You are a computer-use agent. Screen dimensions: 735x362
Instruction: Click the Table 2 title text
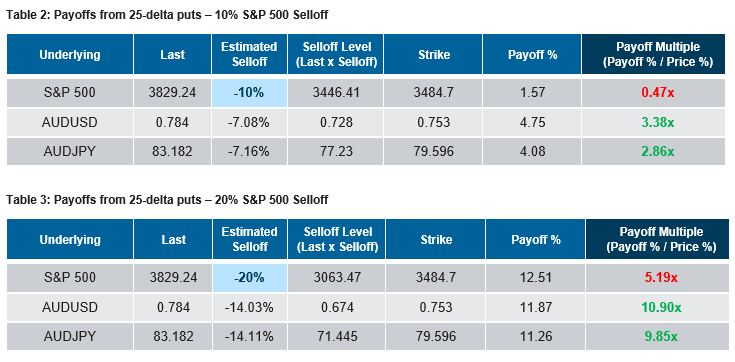pos(167,15)
